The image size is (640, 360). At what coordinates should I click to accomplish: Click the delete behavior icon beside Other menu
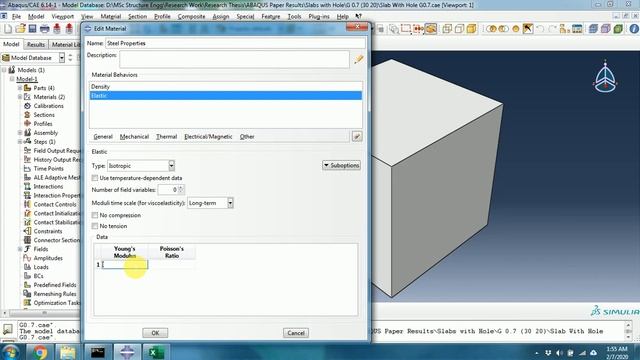(x=357, y=136)
